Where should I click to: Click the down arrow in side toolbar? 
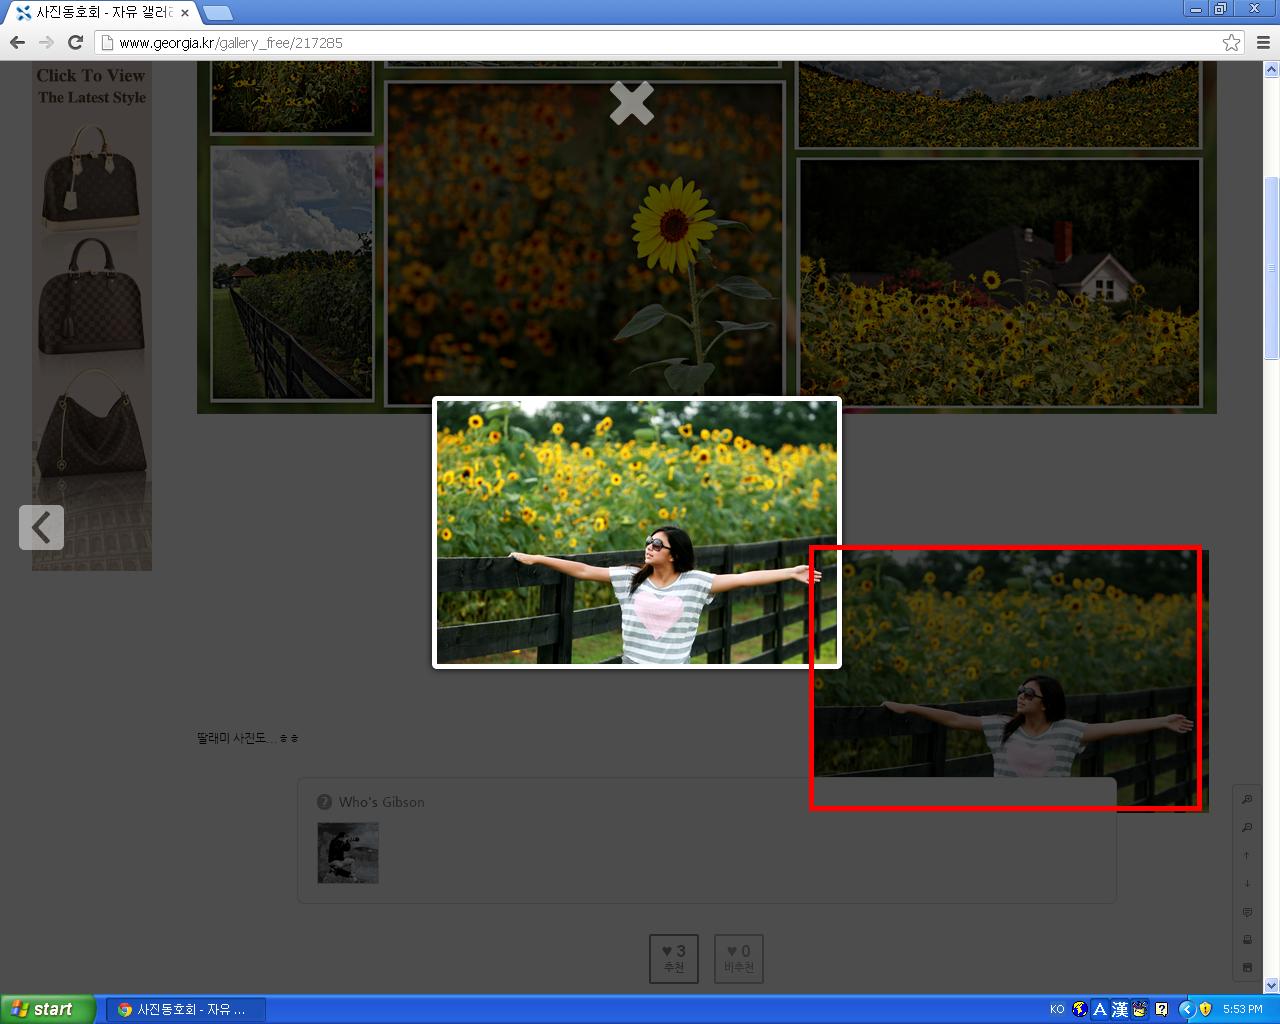pos(1247,883)
